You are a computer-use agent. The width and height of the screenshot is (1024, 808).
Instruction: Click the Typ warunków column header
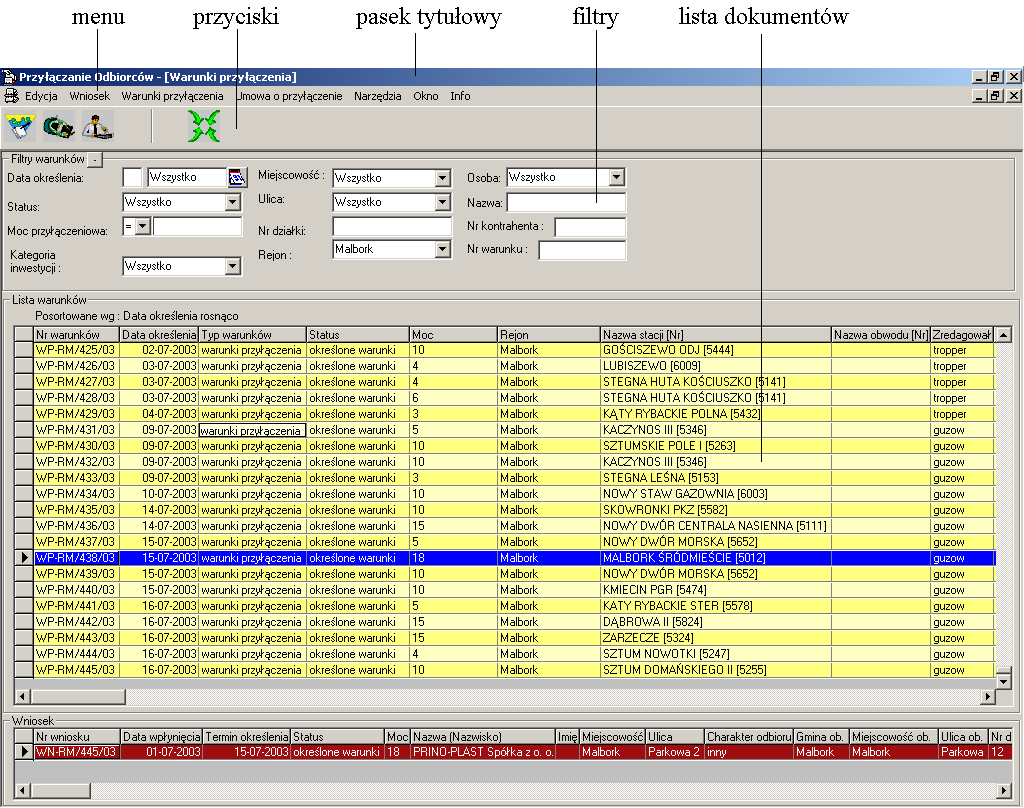click(x=253, y=334)
